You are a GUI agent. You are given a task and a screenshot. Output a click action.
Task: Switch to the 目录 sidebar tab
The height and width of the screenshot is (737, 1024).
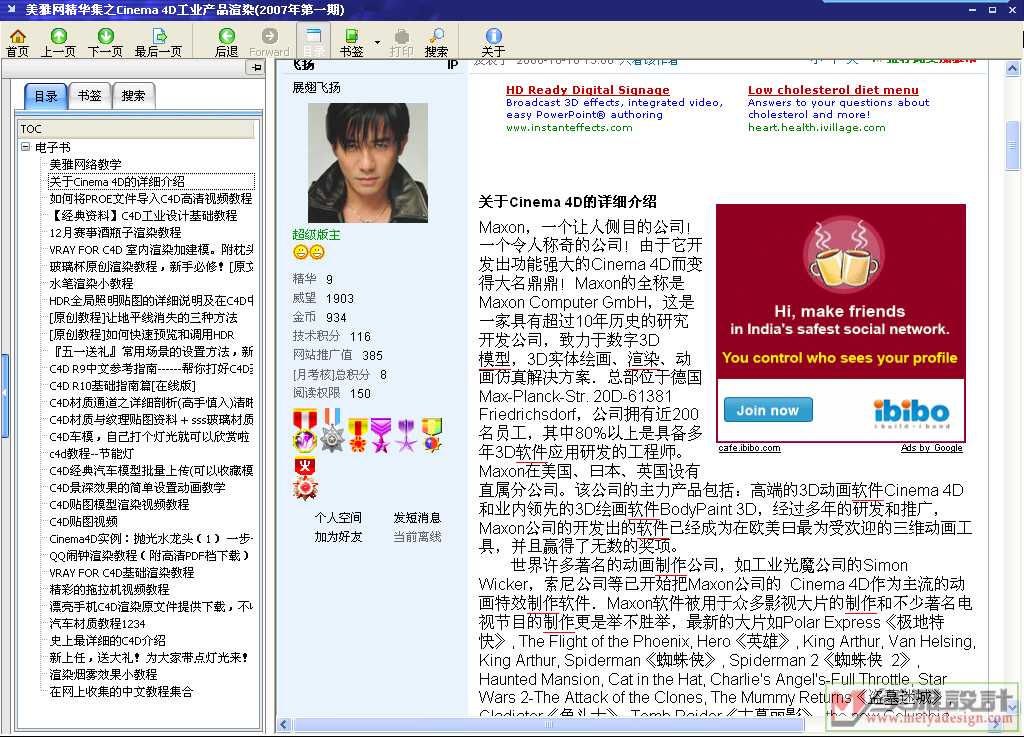click(x=46, y=96)
